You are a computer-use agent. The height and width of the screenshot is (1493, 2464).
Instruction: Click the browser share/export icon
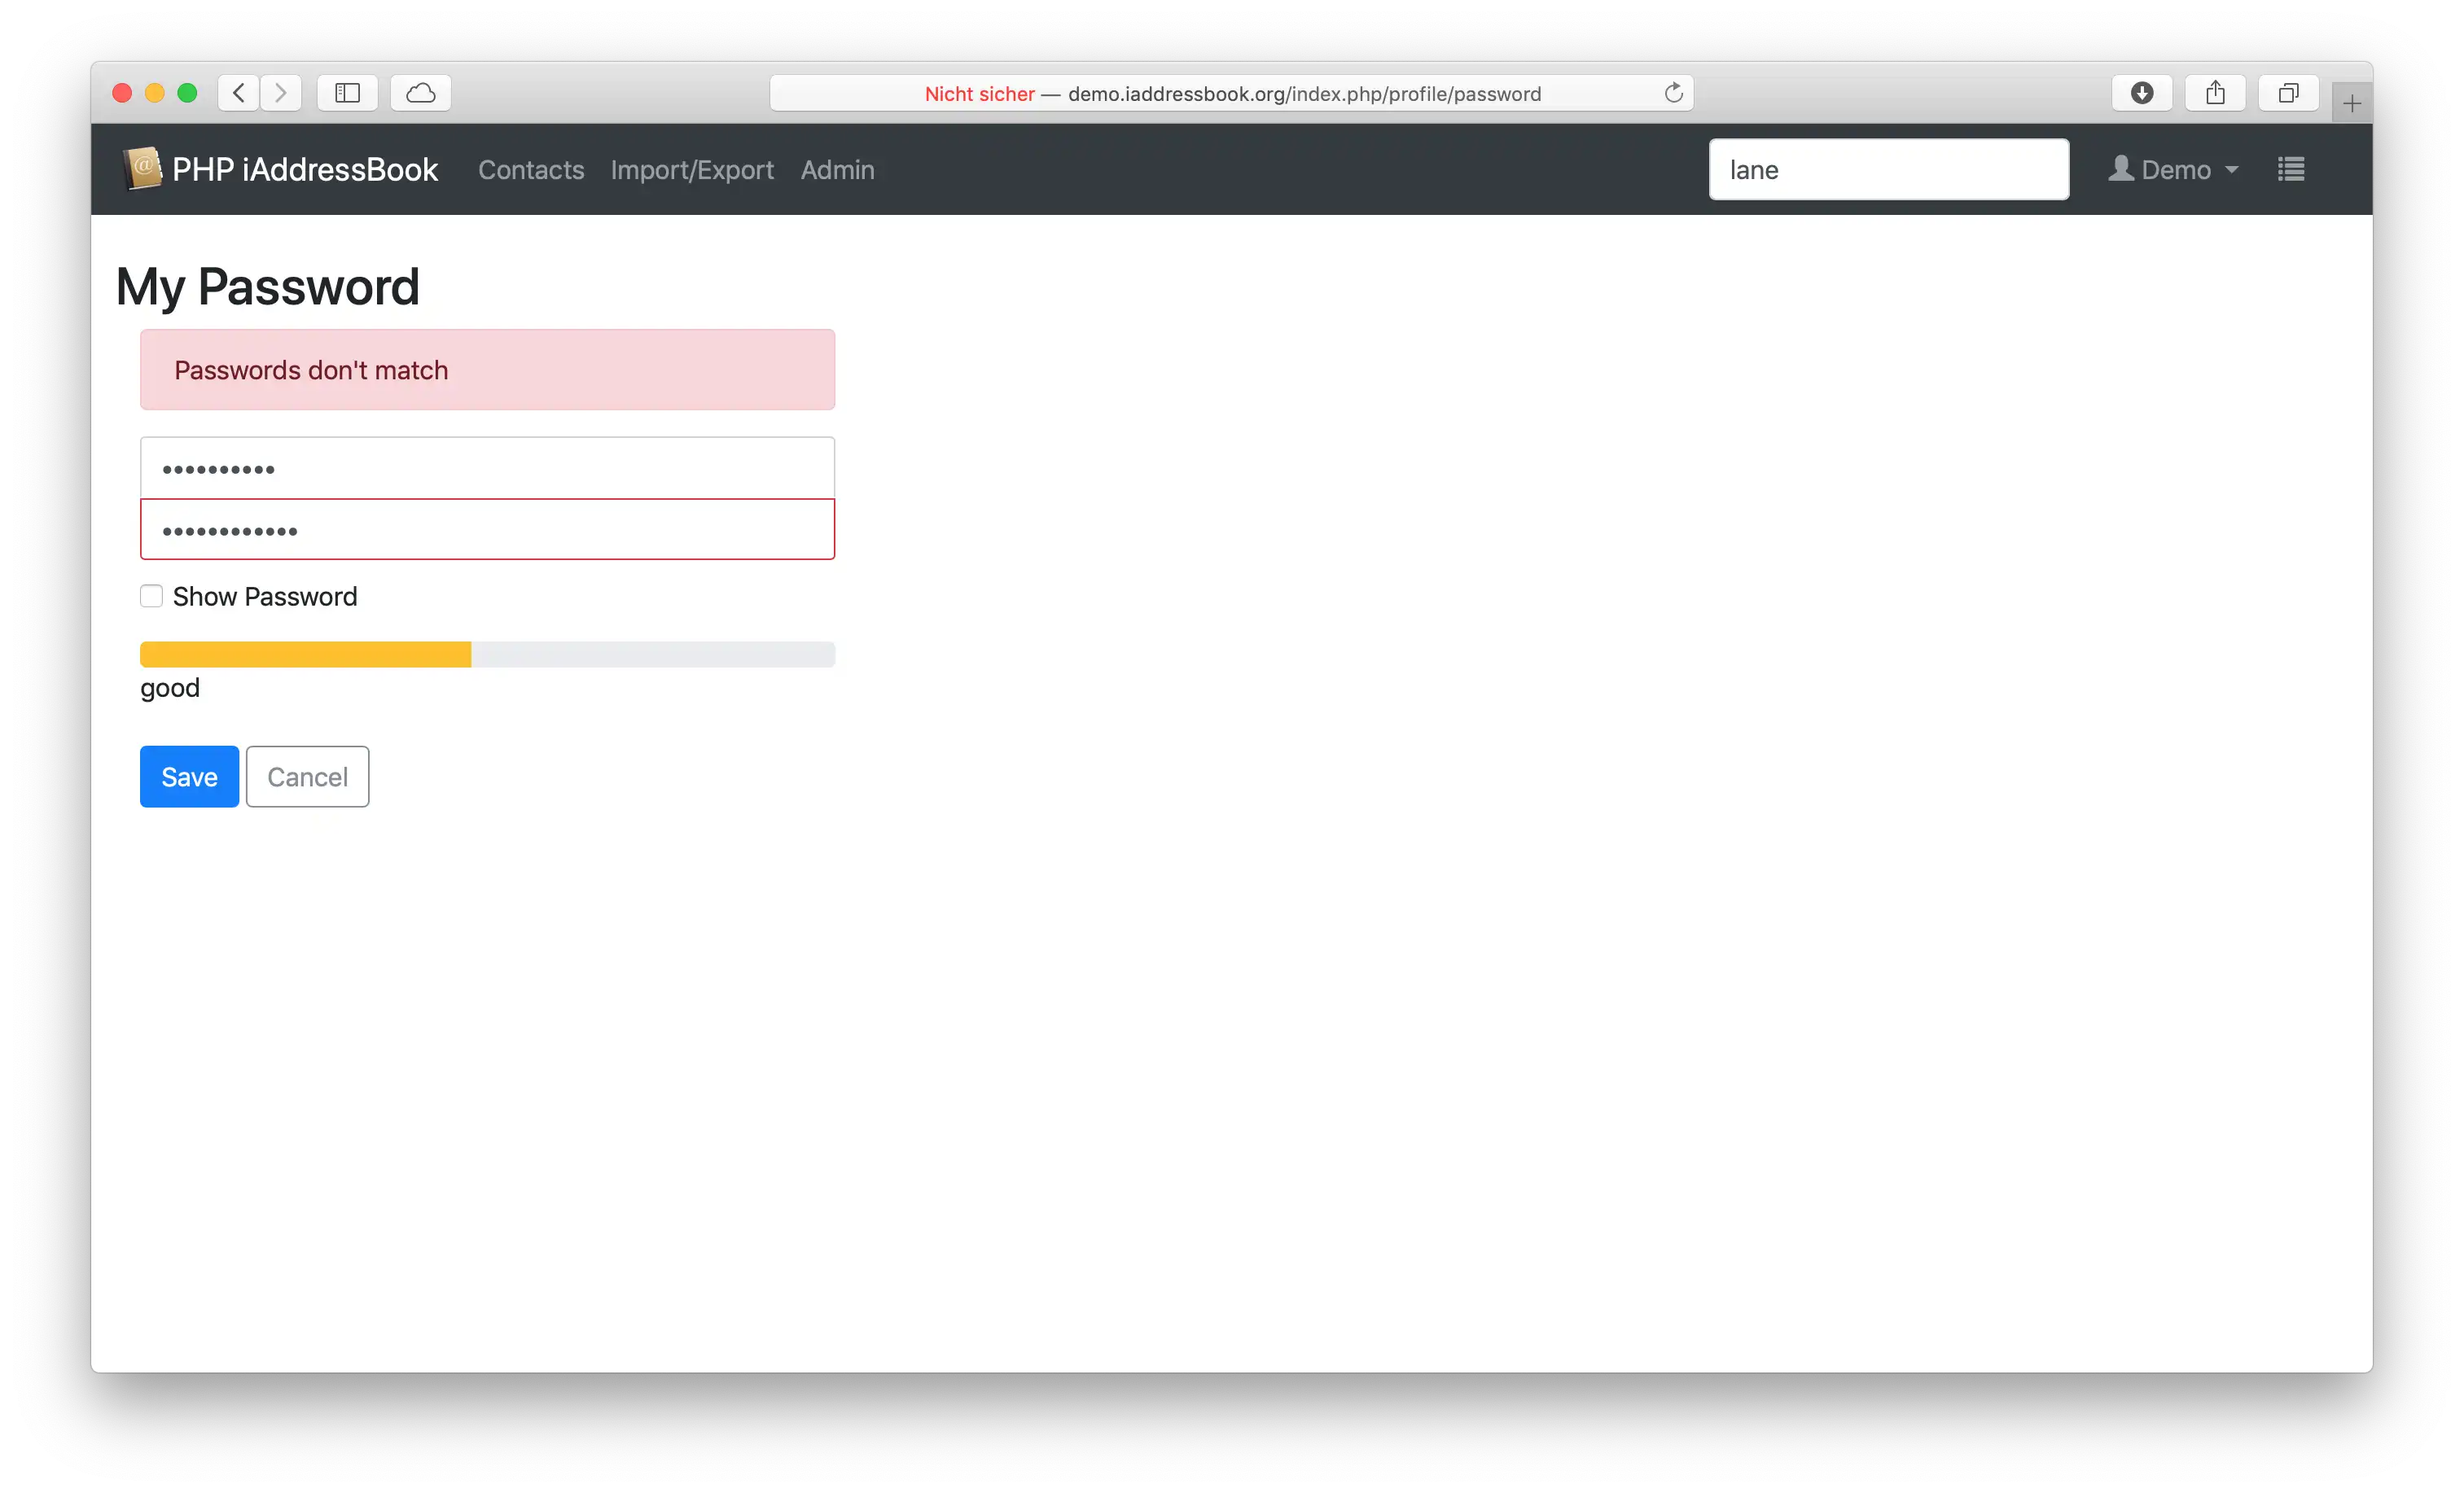coord(2214,91)
